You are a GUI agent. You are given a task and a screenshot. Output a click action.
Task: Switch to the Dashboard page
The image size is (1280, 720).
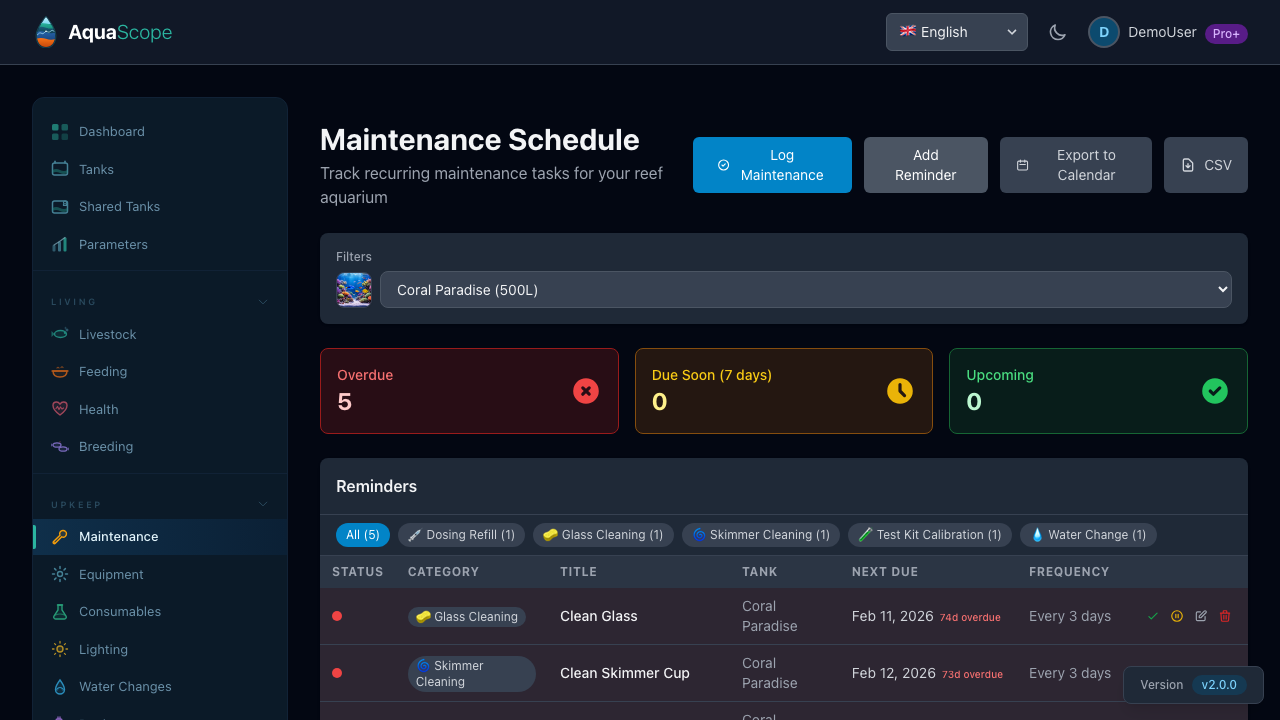pos(111,131)
